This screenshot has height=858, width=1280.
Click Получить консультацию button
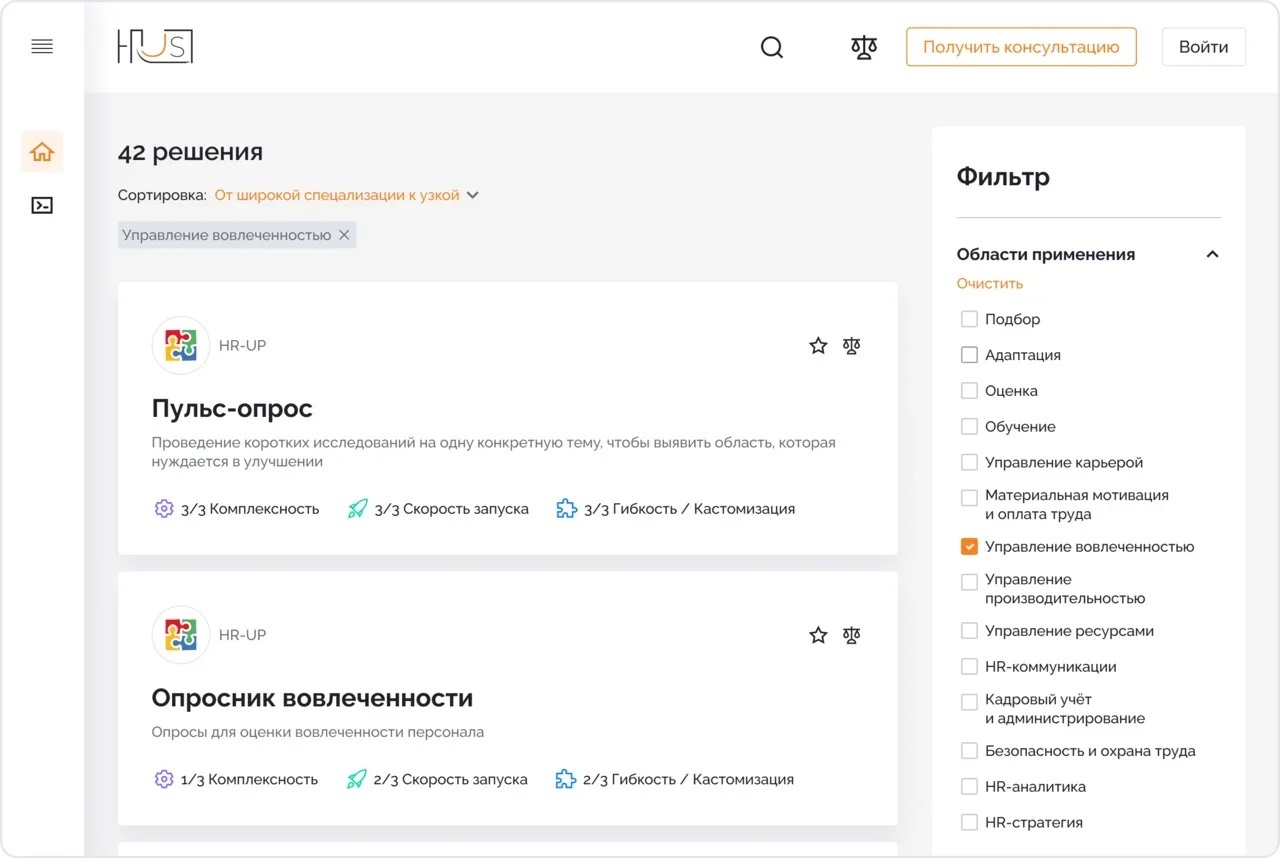point(1021,47)
